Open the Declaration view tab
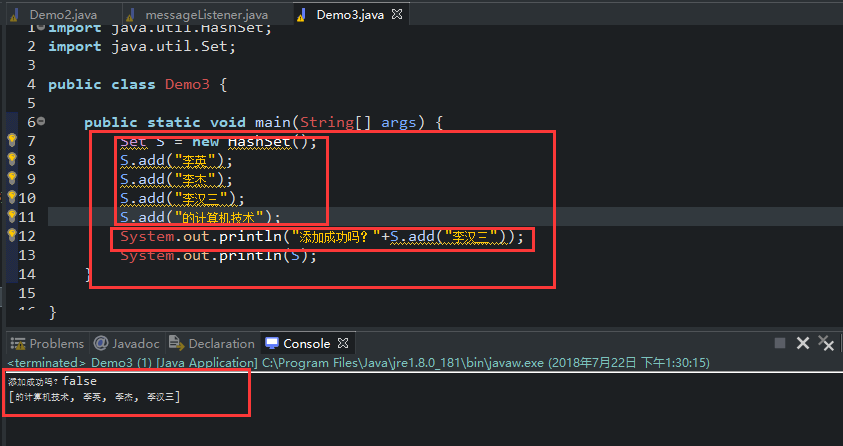Viewport: 843px width, 446px height. pyautogui.click(x=211, y=343)
